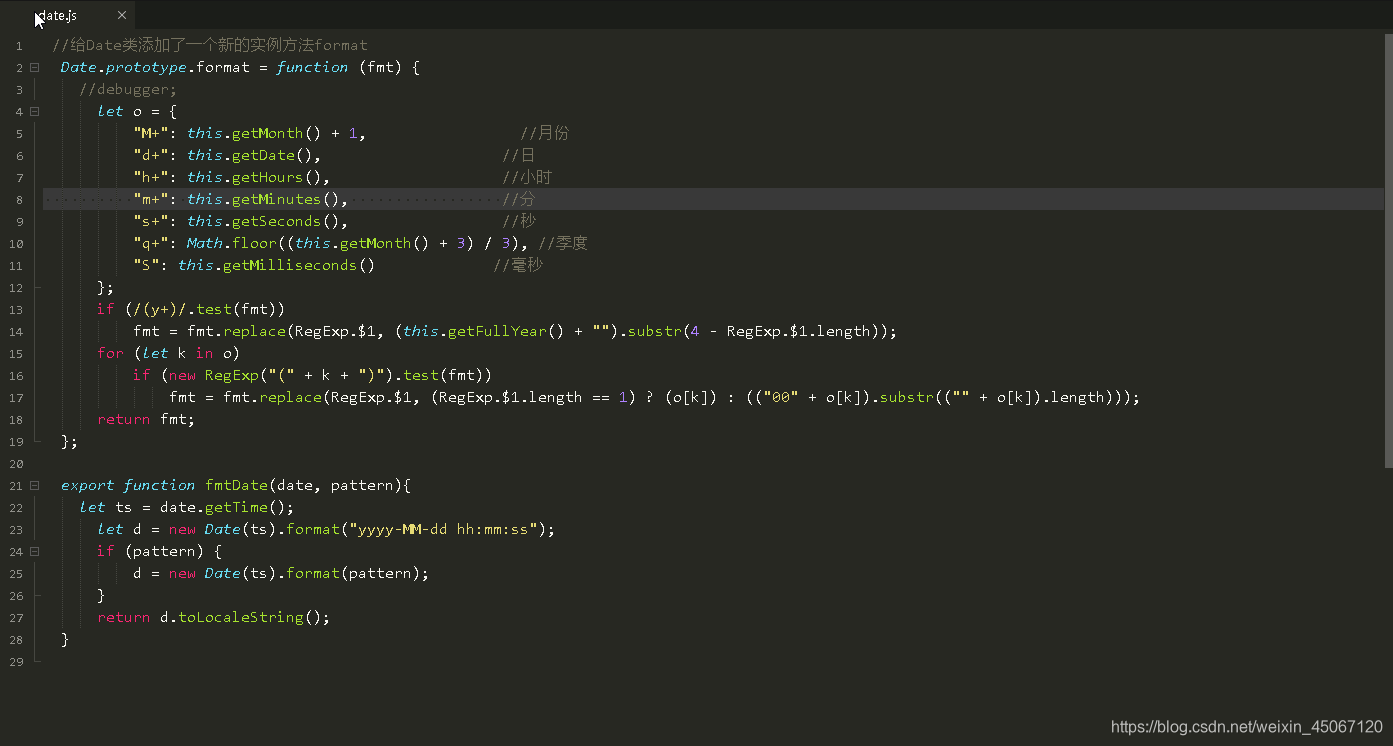Collapse the fold marker on line 24
Image resolution: width=1393 pixels, height=746 pixels.
coord(34,552)
